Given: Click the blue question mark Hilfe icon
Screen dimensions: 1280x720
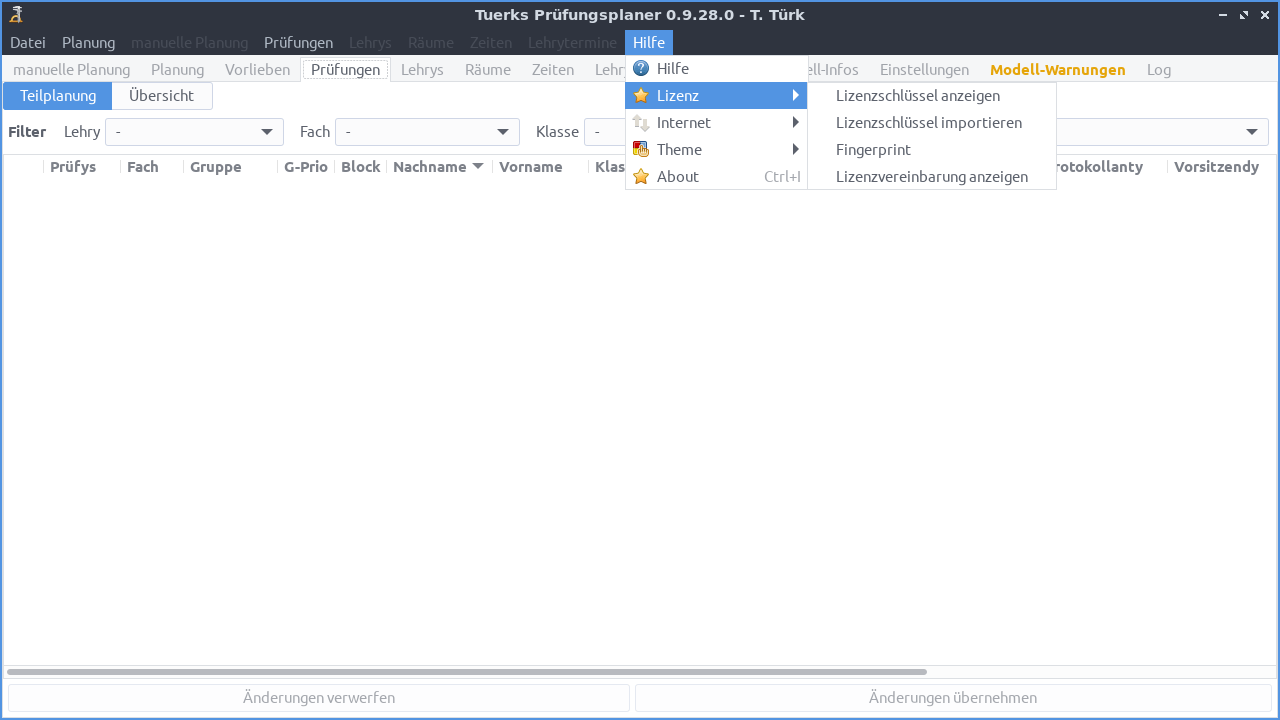Looking at the screenshot, I should point(641,69).
